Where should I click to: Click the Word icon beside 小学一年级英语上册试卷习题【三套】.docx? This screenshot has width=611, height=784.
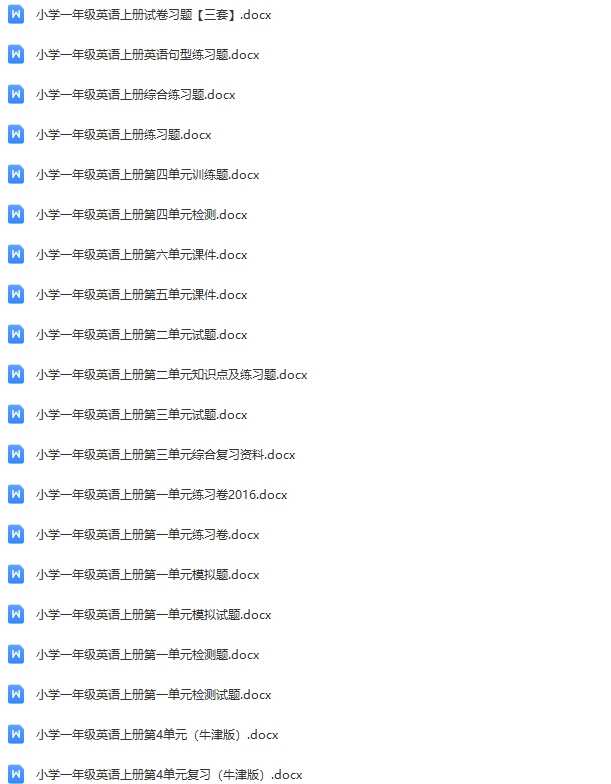click(x=16, y=14)
